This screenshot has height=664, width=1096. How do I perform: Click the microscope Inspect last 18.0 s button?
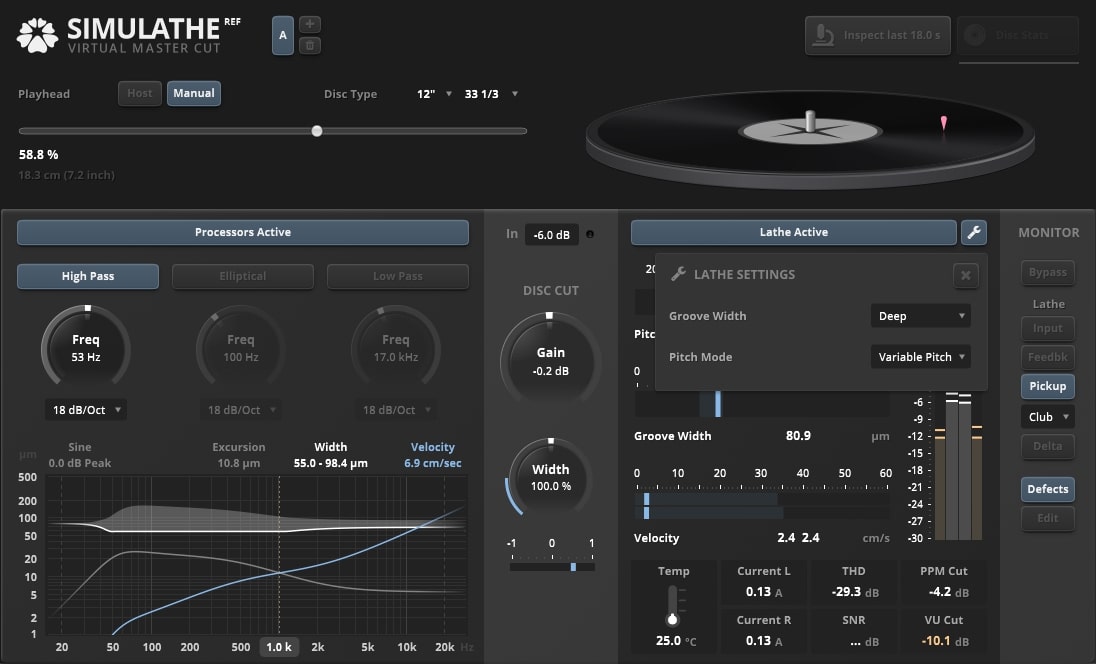(x=877, y=35)
